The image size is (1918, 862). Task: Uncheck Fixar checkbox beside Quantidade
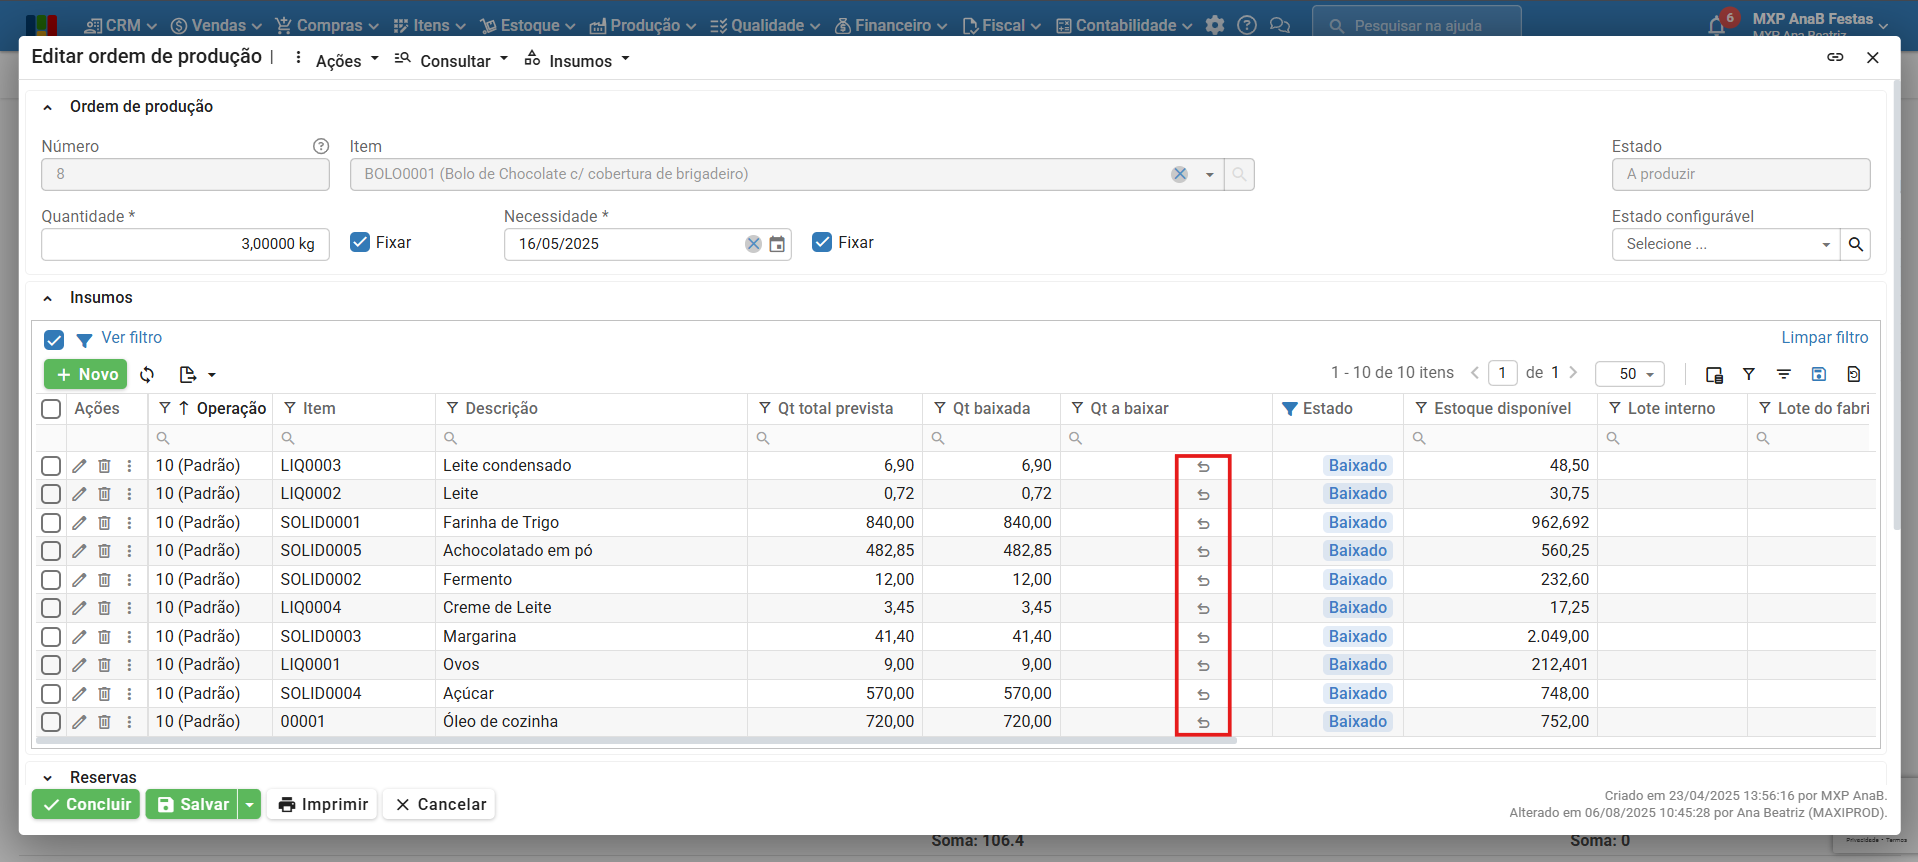360,242
